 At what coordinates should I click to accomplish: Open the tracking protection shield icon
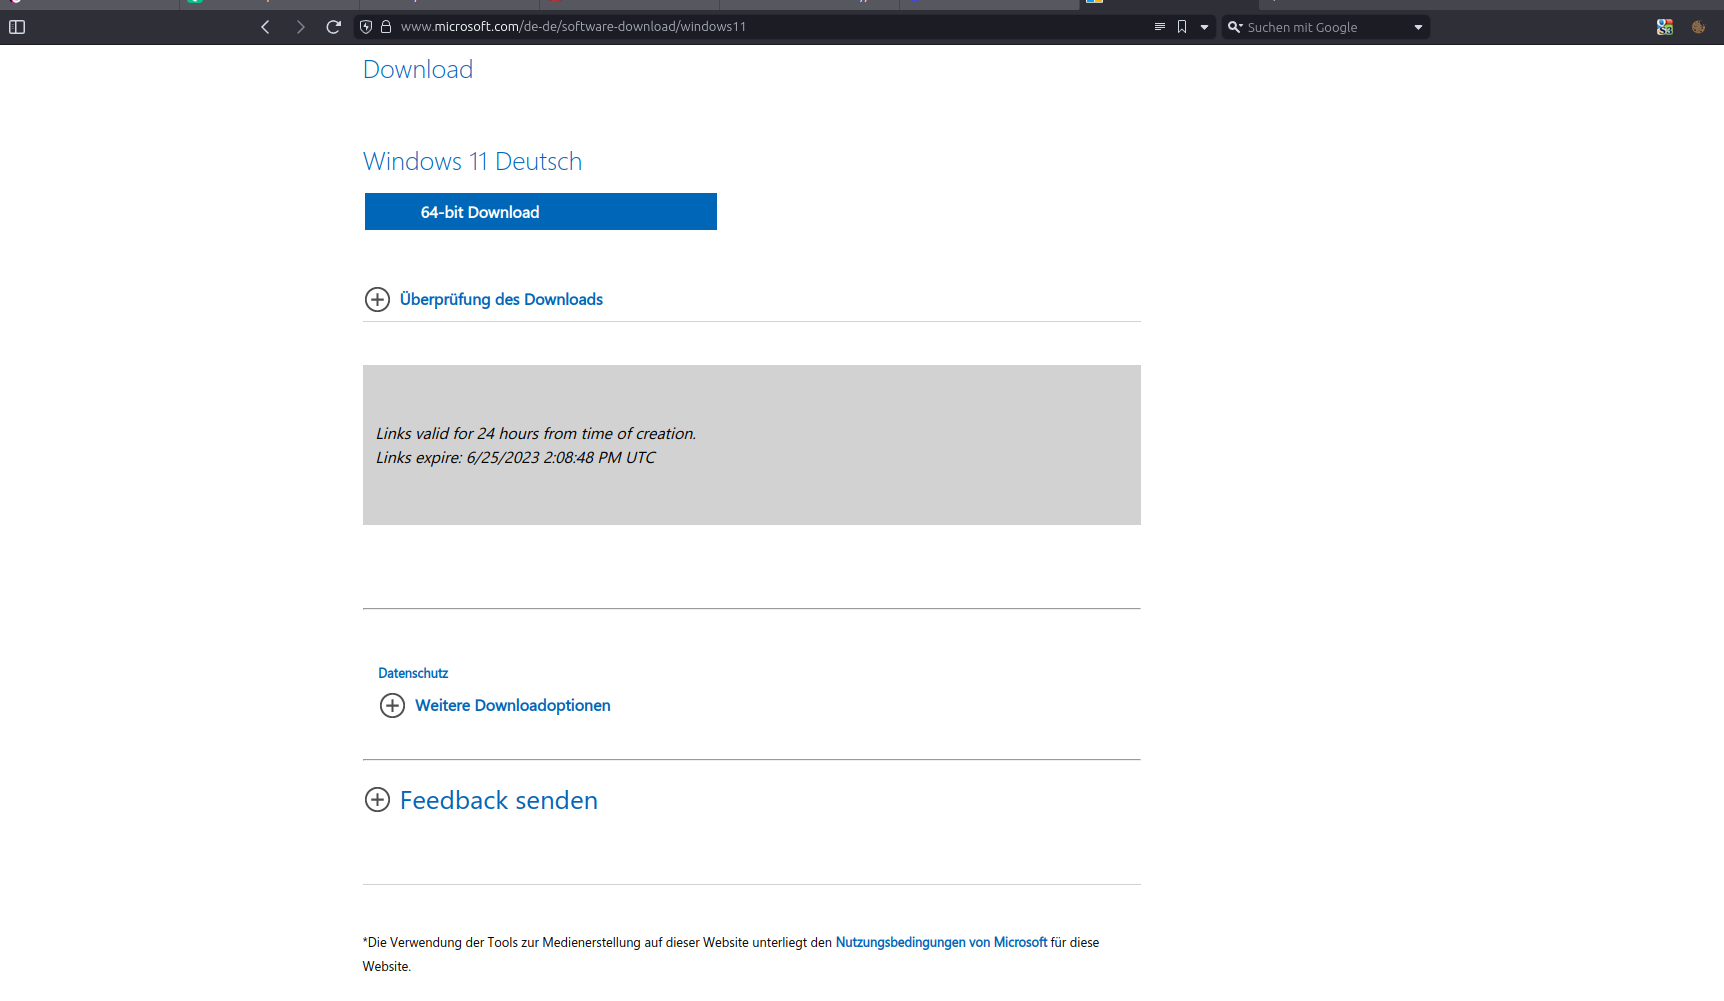[366, 27]
